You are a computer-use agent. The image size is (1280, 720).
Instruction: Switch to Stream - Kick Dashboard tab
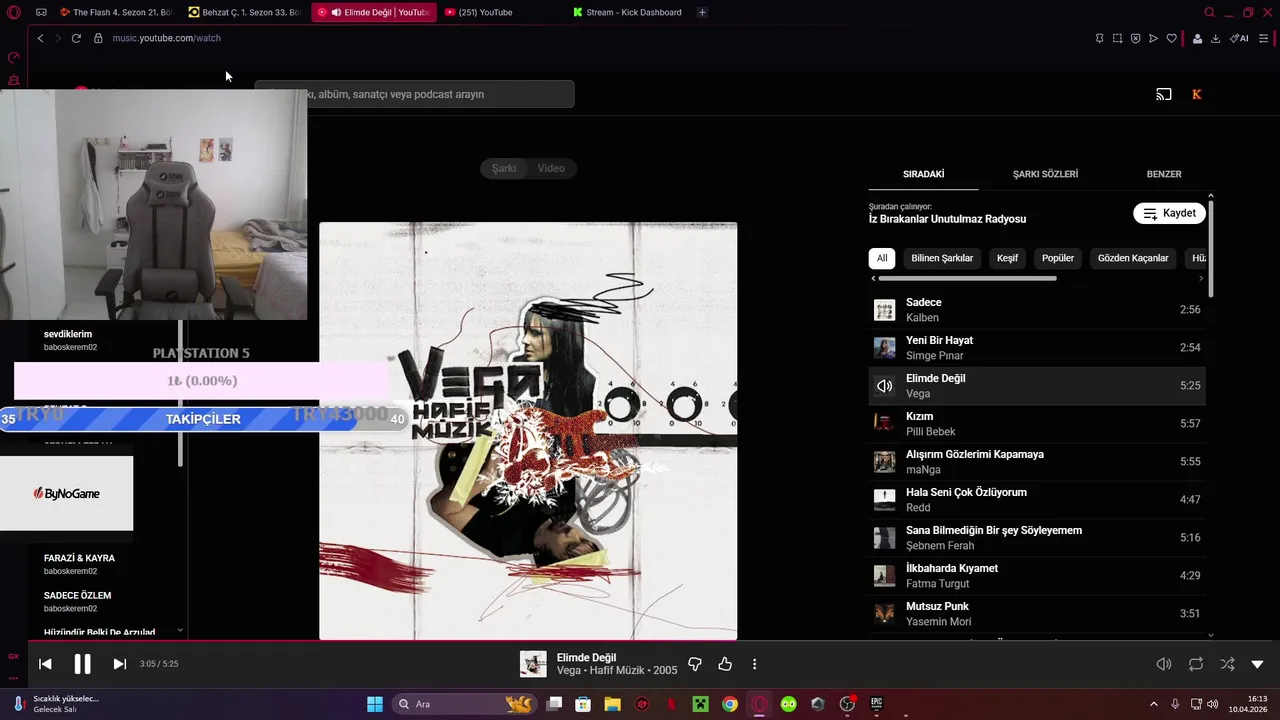(x=628, y=12)
